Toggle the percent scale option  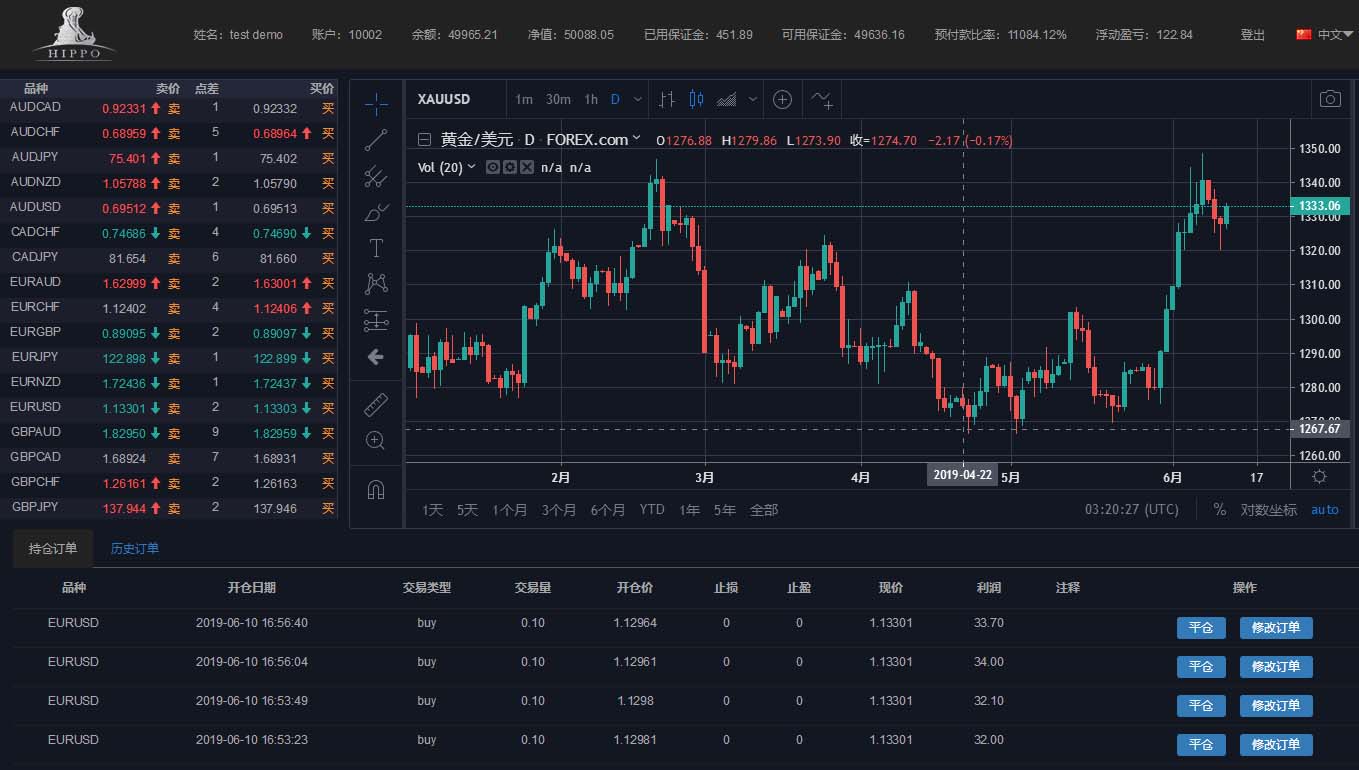[1219, 510]
